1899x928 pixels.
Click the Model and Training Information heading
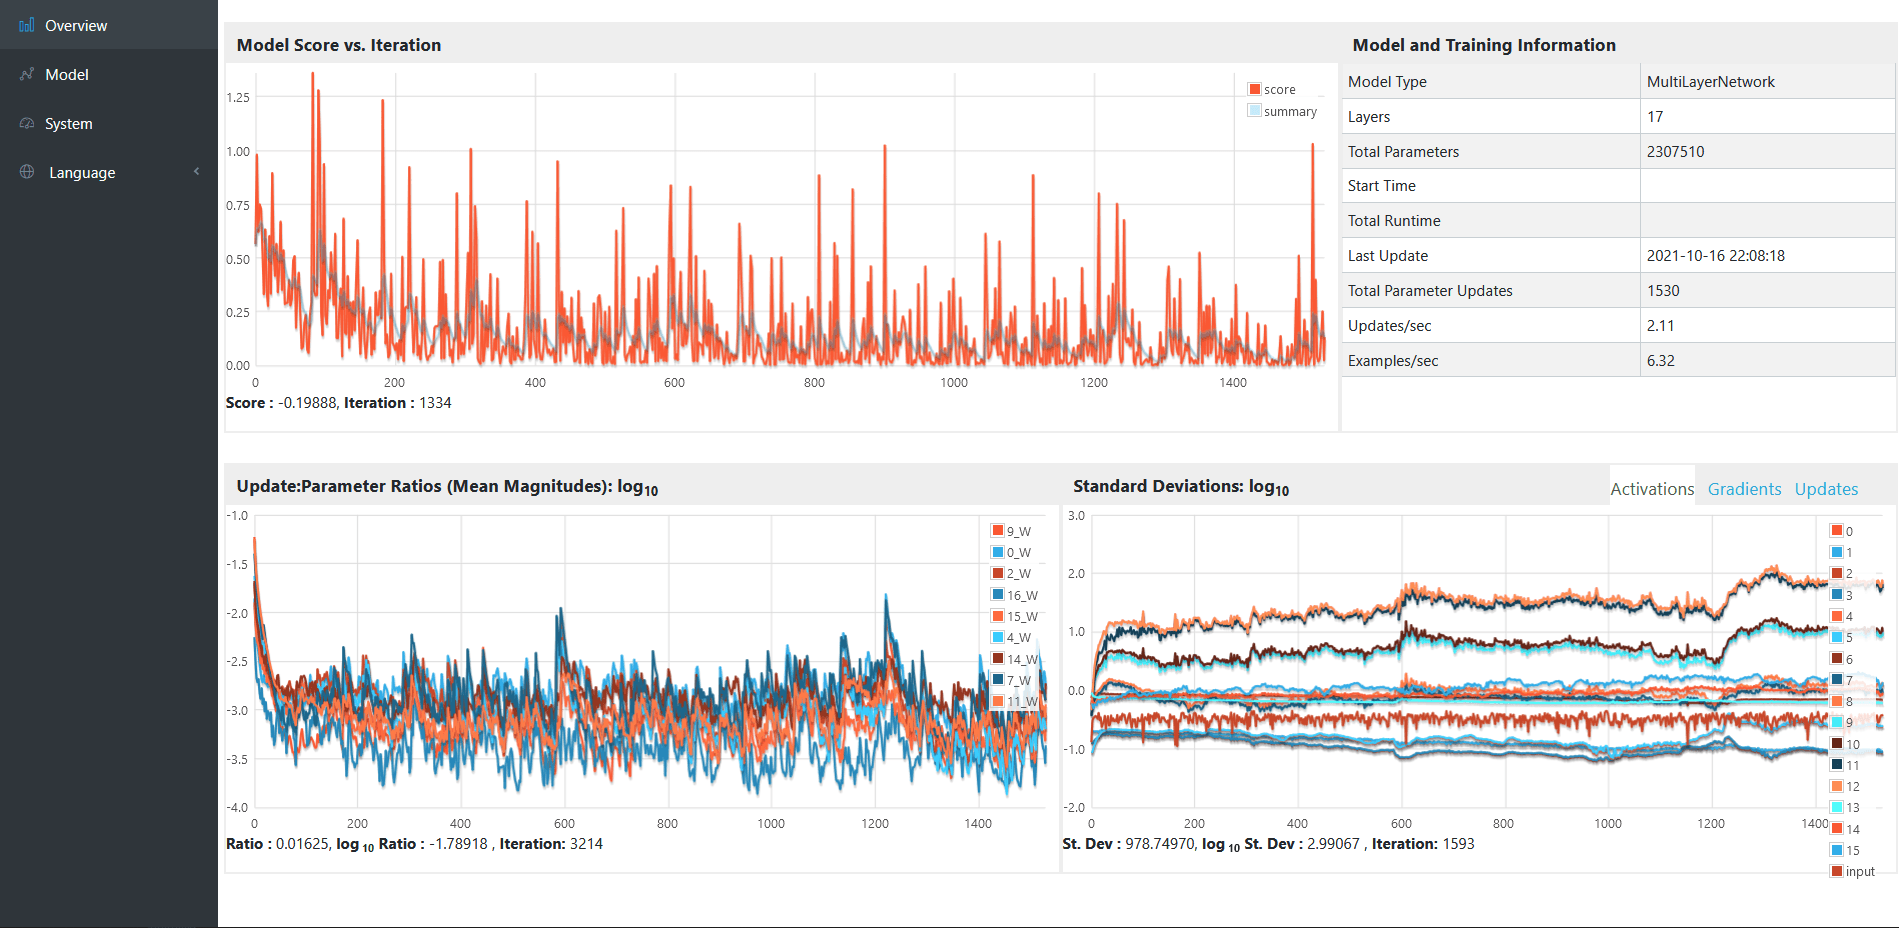coord(1484,45)
